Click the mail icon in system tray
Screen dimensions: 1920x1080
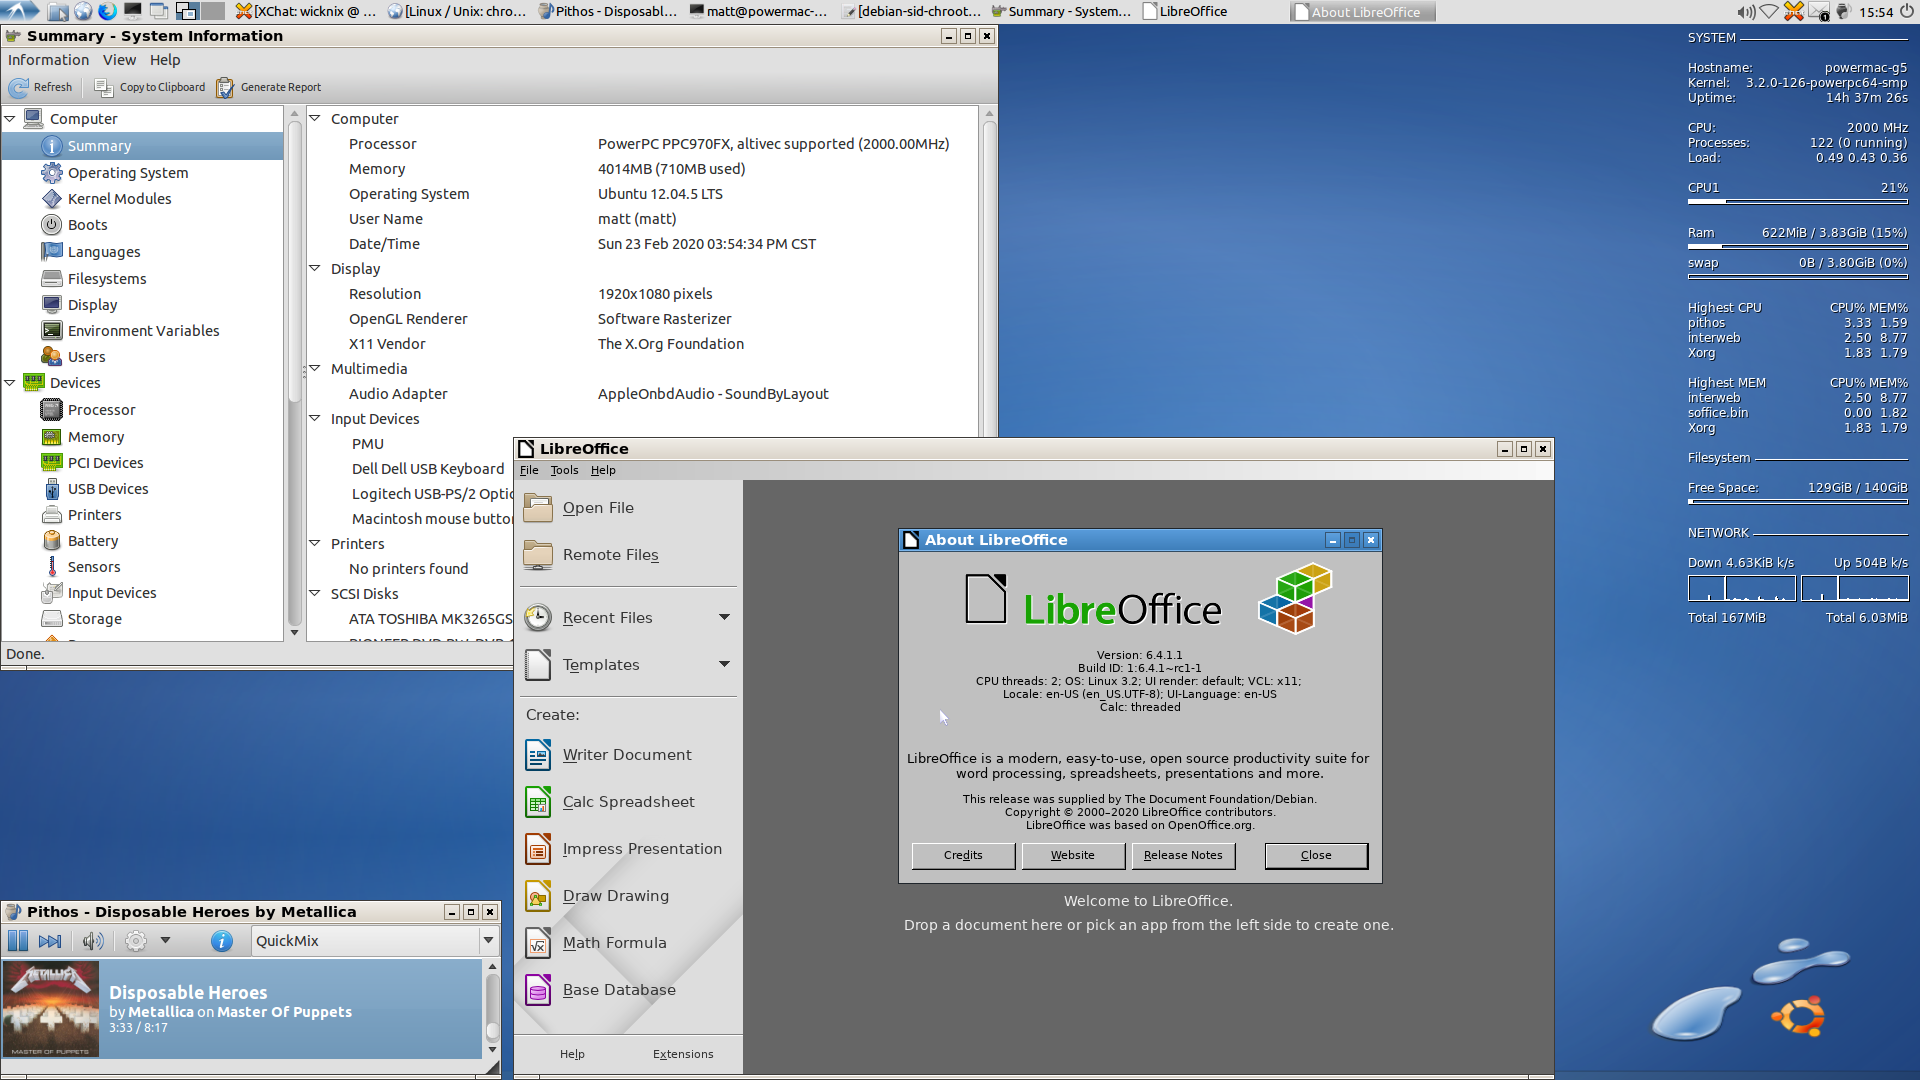tap(1819, 12)
